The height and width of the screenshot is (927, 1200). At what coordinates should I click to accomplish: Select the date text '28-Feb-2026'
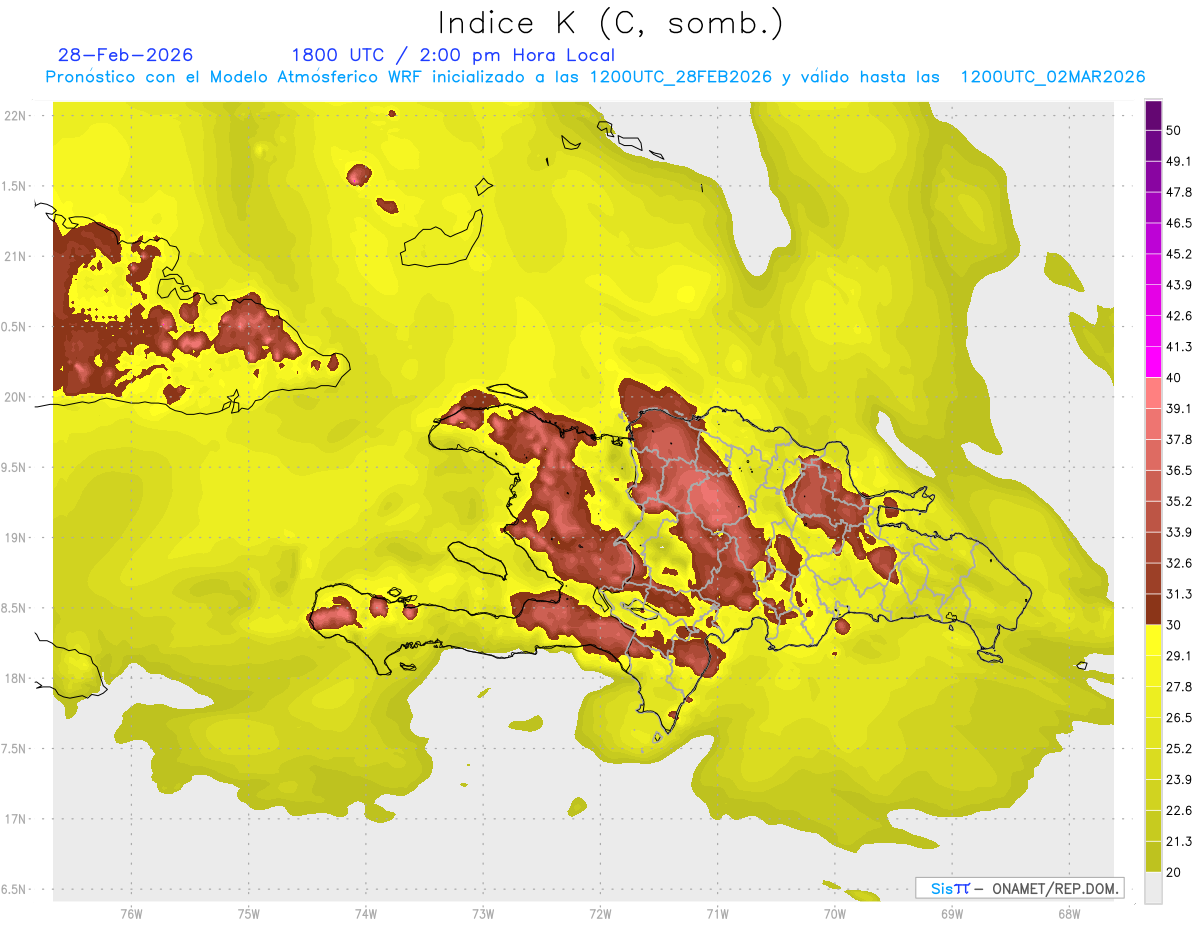[x=125, y=55]
